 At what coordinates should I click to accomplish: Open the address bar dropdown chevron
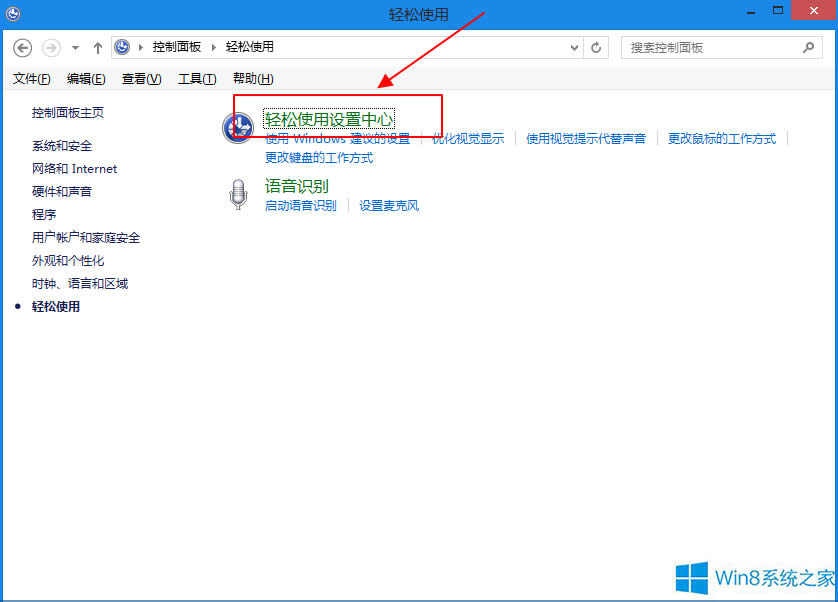[575, 47]
